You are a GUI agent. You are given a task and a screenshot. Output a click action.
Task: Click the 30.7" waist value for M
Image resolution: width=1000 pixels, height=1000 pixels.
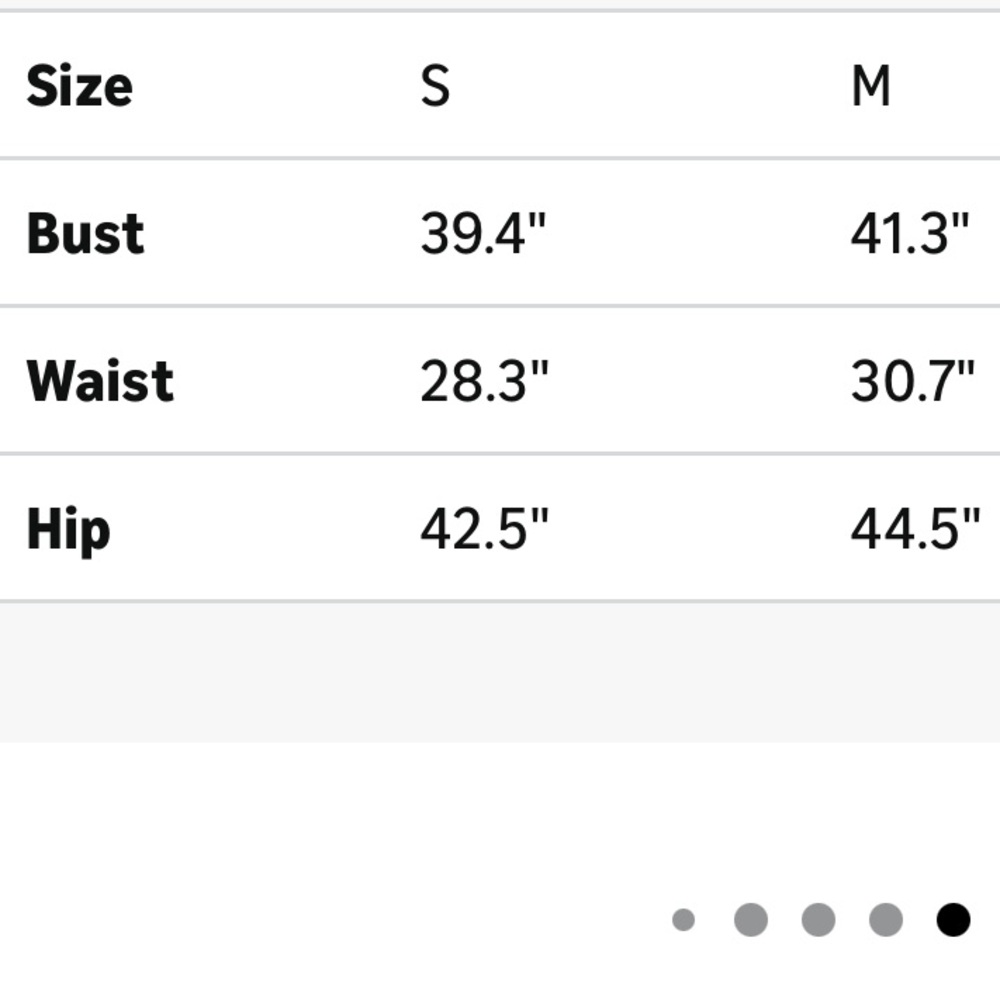913,381
